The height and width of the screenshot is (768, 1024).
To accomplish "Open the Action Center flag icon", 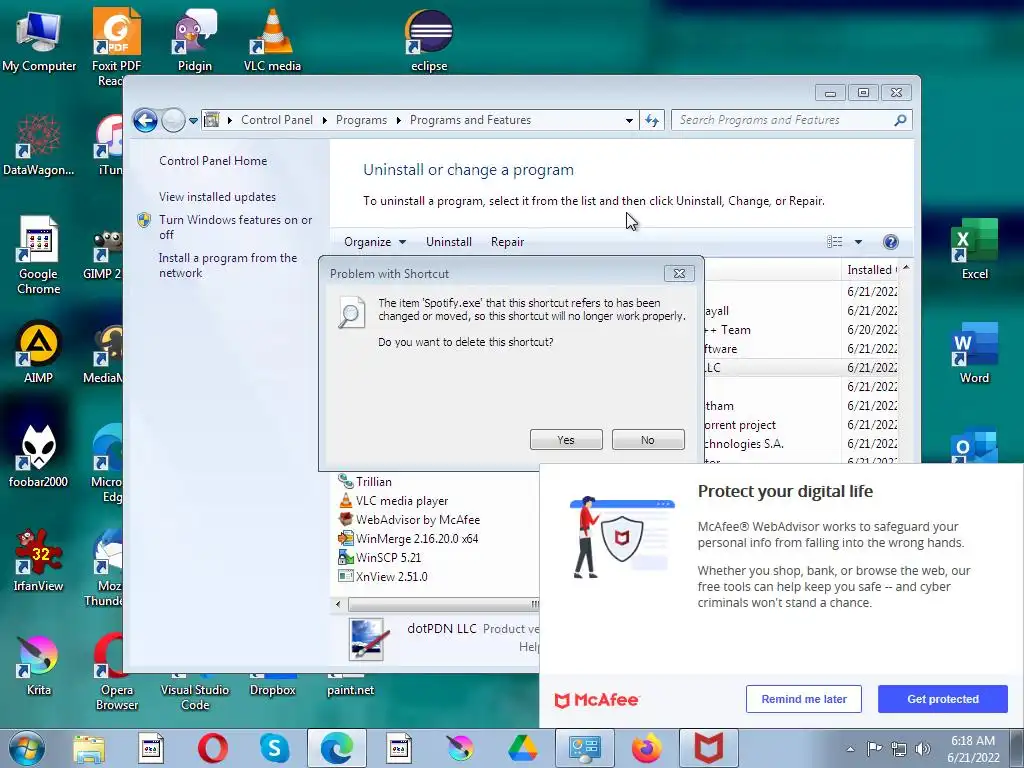I will point(874,749).
